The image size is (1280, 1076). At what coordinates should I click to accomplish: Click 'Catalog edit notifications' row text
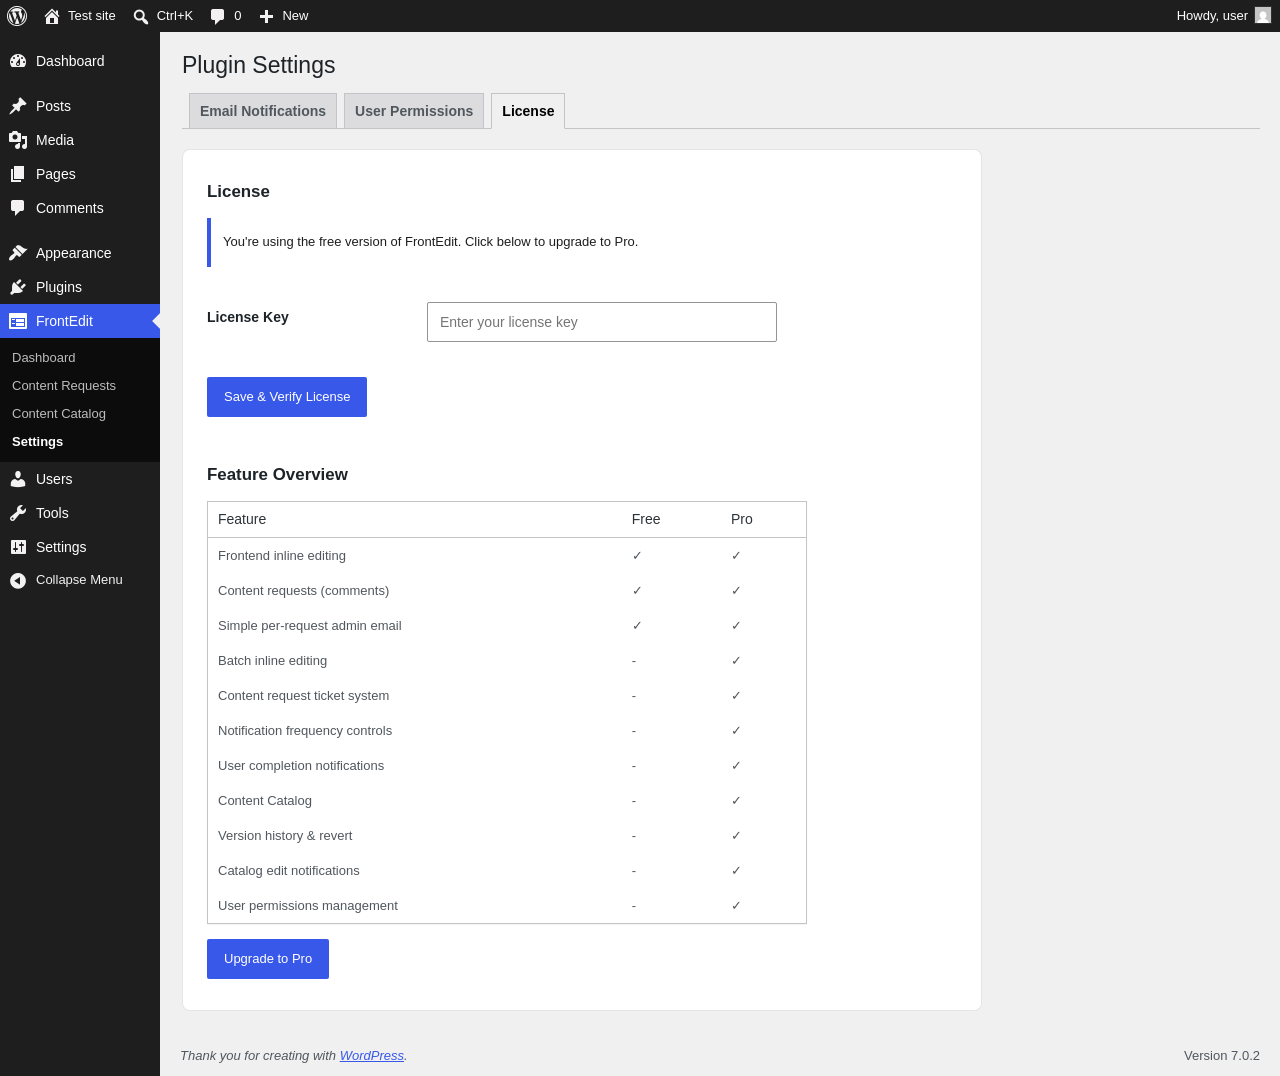(x=289, y=871)
